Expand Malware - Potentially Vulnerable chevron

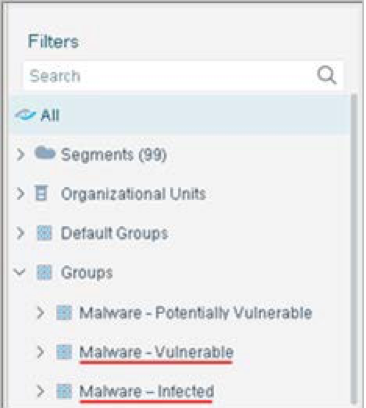40,313
